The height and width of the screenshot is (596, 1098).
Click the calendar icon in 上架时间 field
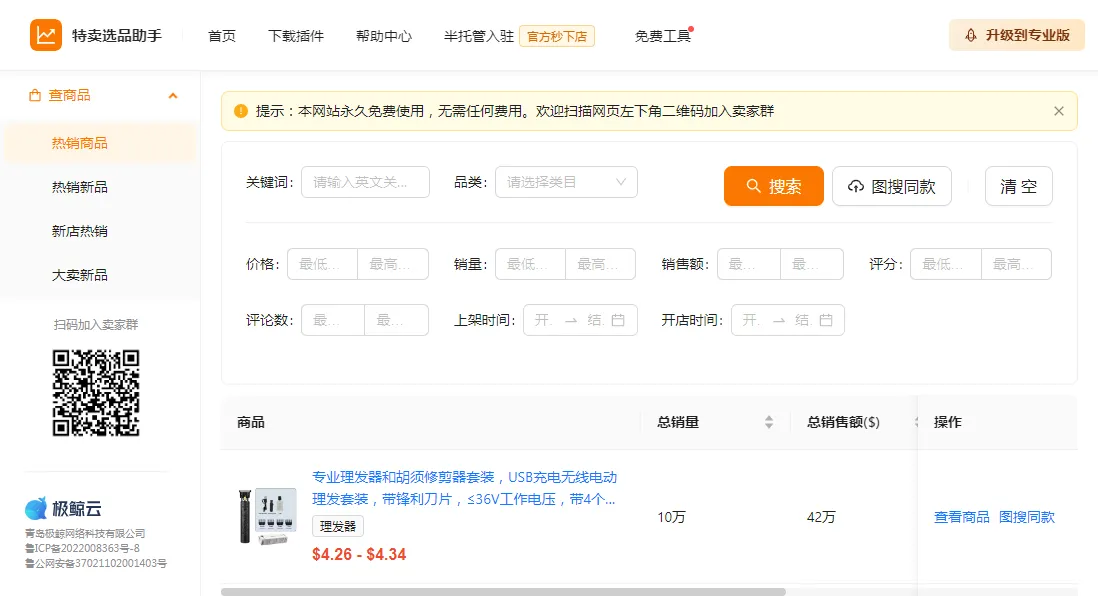pyautogui.click(x=618, y=320)
